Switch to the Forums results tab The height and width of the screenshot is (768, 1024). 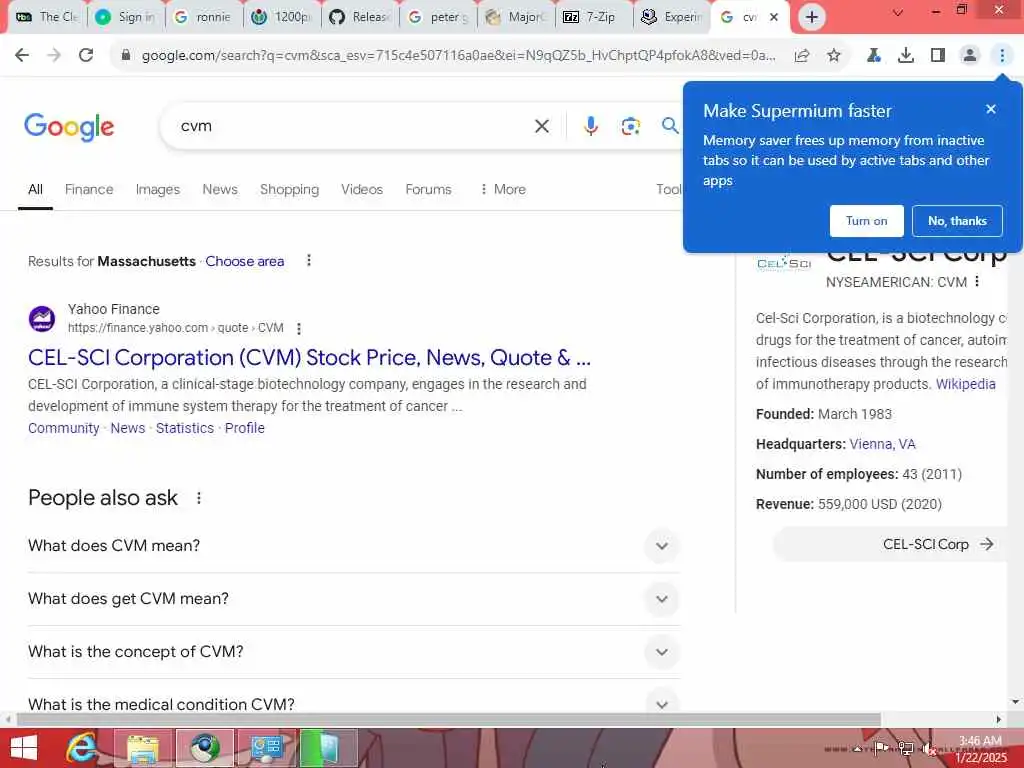point(428,189)
